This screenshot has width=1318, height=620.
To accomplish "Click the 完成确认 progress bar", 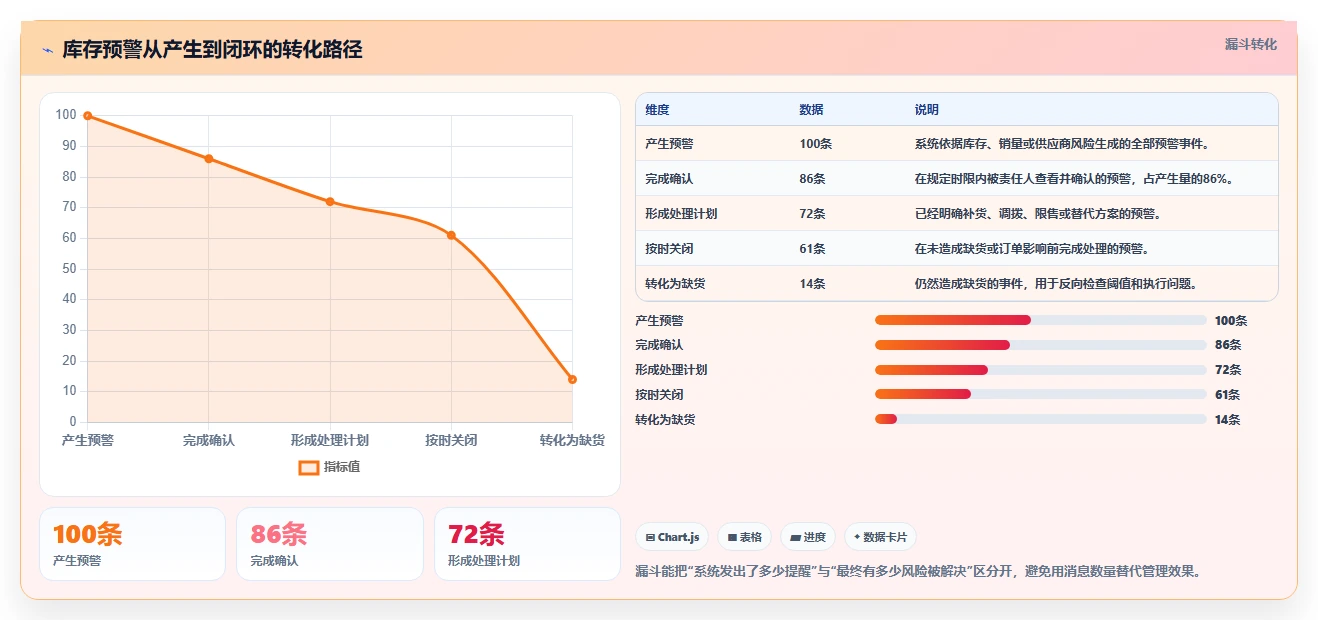I will pos(1040,345).
